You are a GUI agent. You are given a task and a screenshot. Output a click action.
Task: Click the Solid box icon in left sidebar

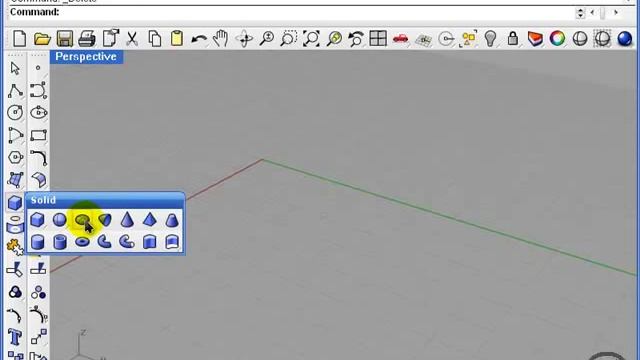click(x=15, y=202)
